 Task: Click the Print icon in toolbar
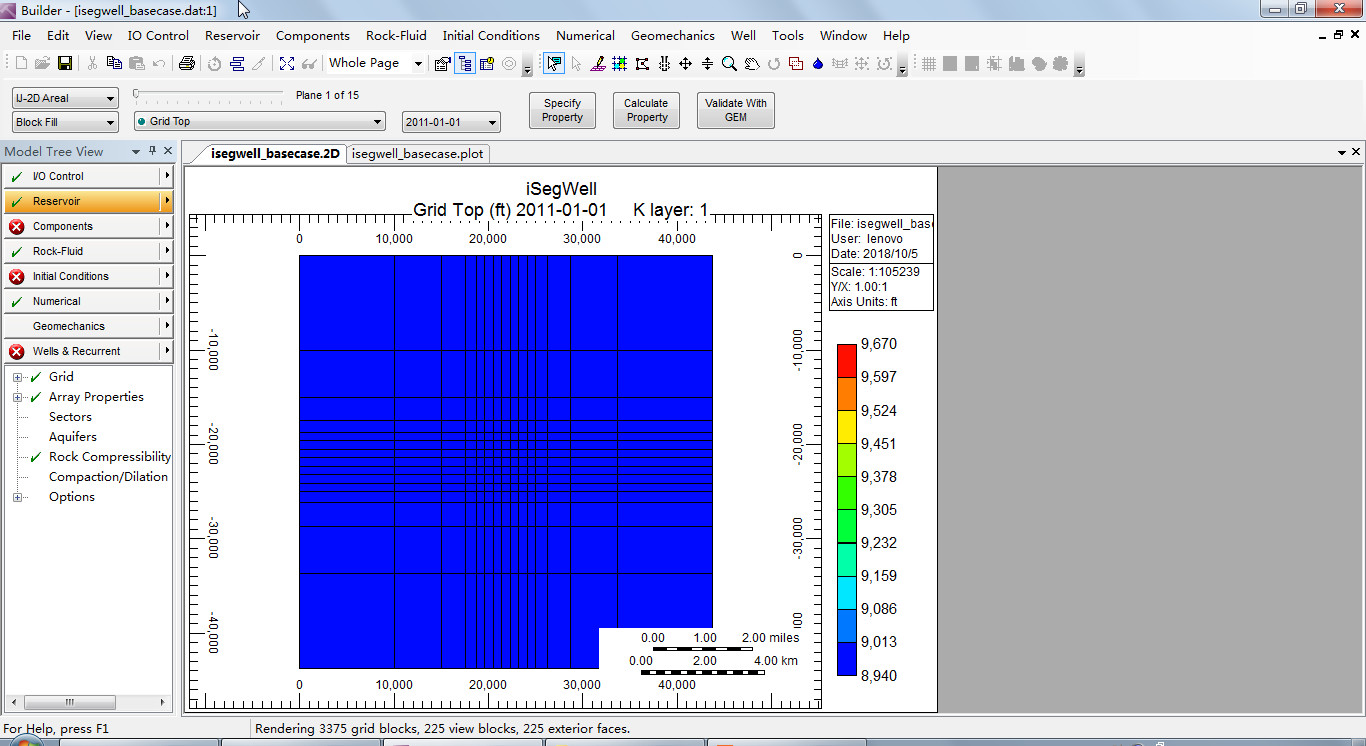tap(186, 64)
